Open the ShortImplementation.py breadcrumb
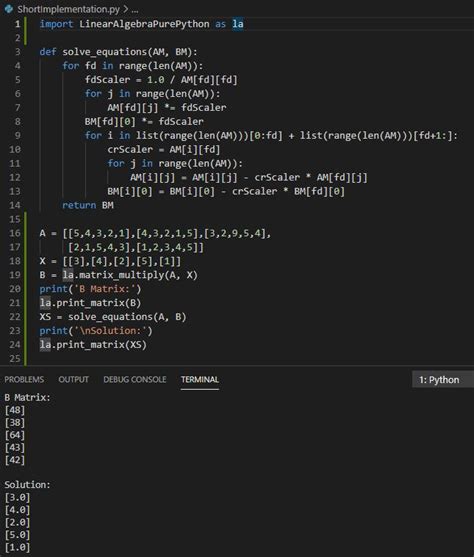474x557 pixels. pyautogui.click(x=69, y=9)
